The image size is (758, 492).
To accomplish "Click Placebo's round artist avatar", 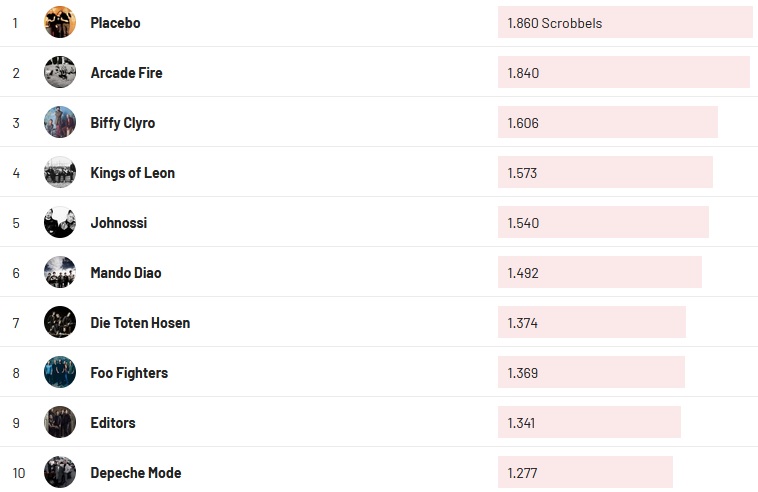I will click(60, 22).
